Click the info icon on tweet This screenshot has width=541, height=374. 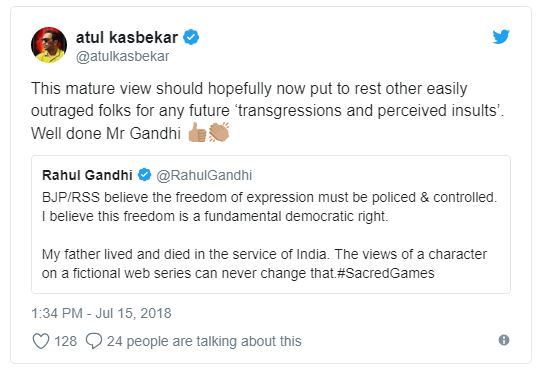point(504,340)
